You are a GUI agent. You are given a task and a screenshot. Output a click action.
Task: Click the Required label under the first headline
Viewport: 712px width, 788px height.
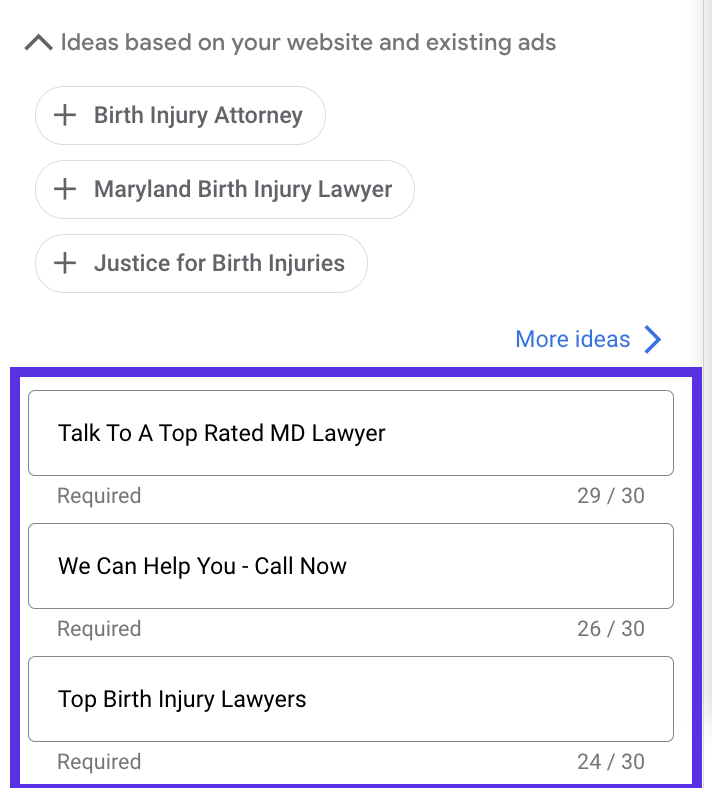99,496
